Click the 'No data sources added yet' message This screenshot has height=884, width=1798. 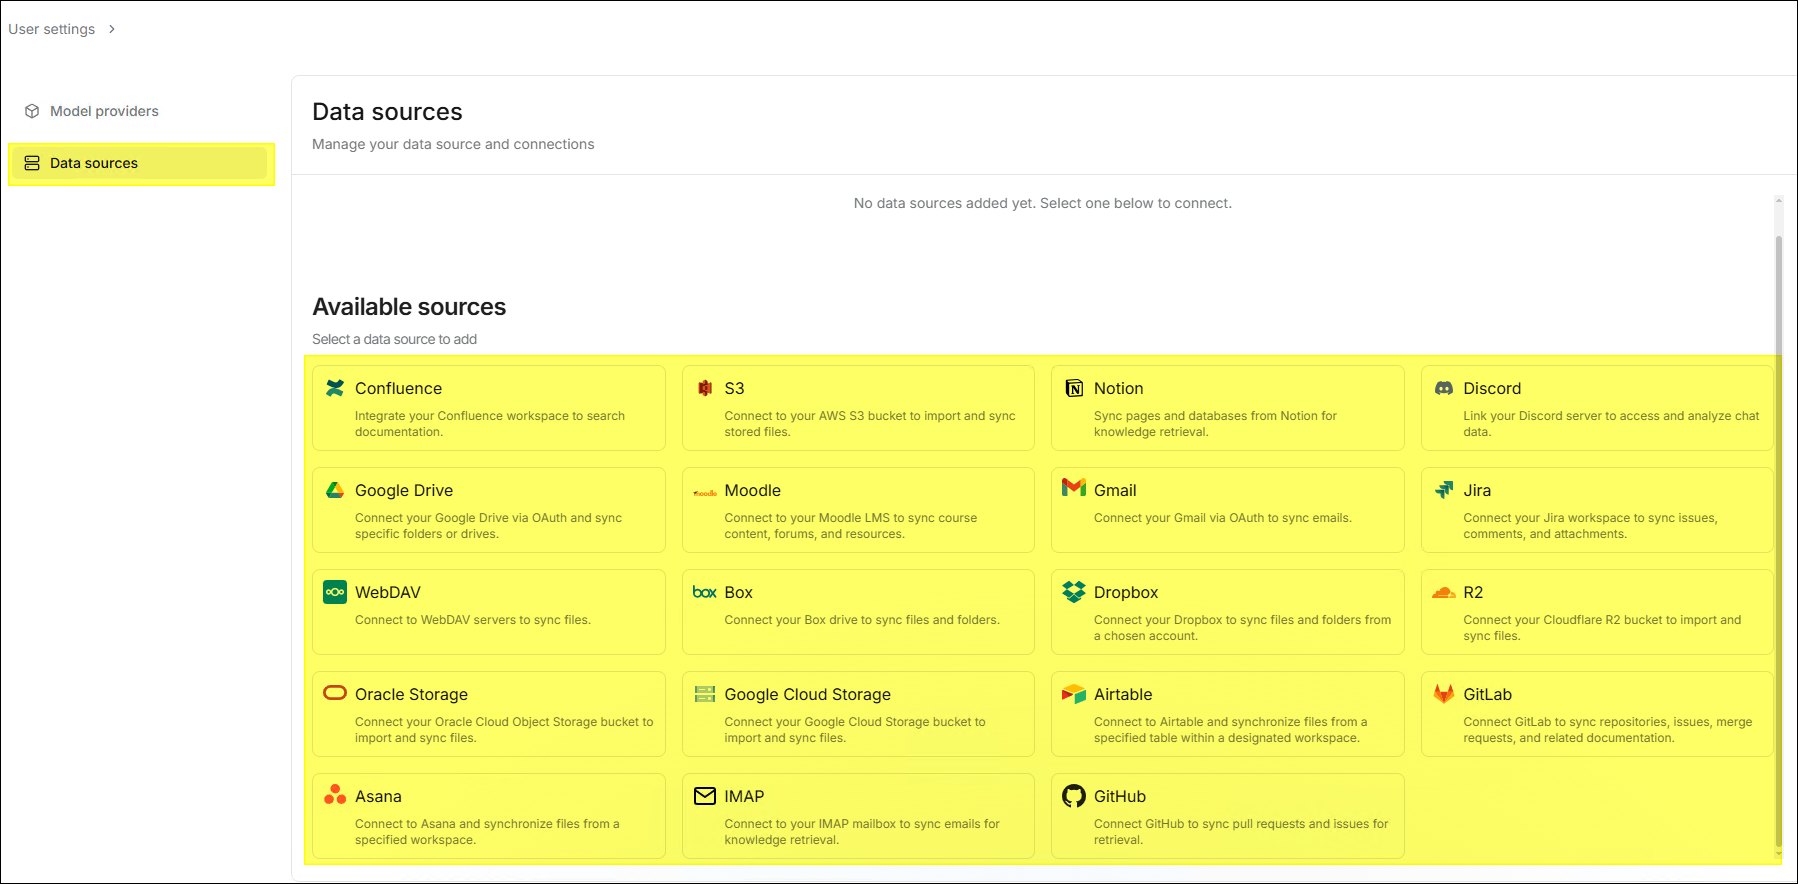[1043, 203]
